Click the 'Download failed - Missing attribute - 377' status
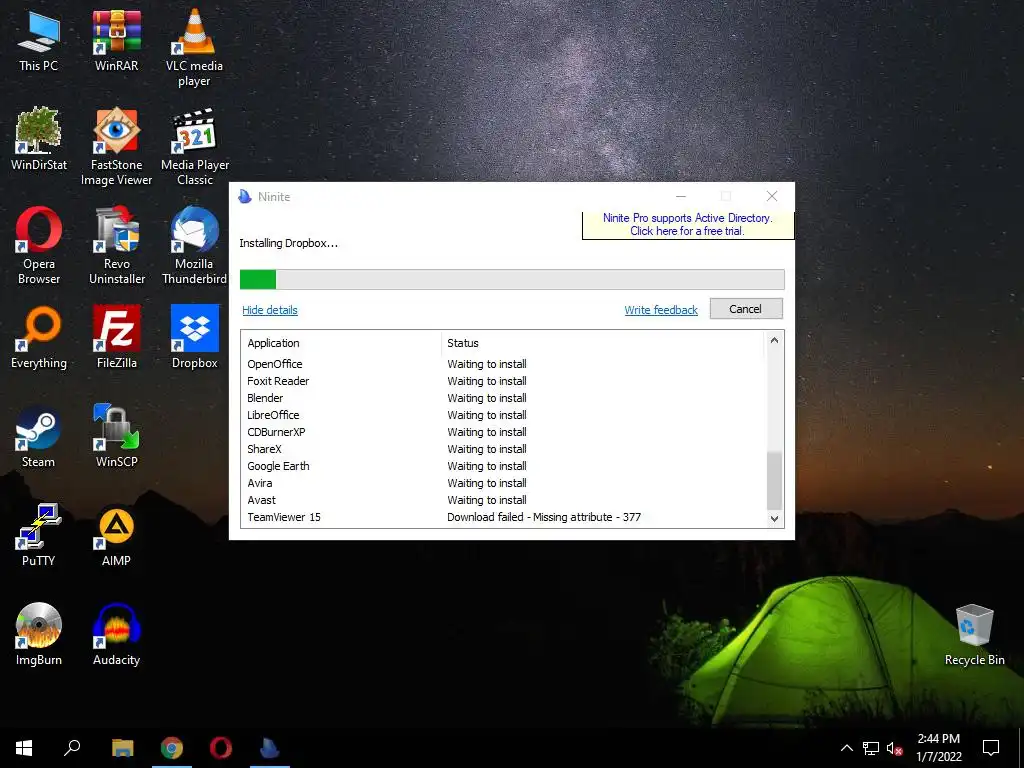This screenshot has height=768, width=1024. point(544,517)
